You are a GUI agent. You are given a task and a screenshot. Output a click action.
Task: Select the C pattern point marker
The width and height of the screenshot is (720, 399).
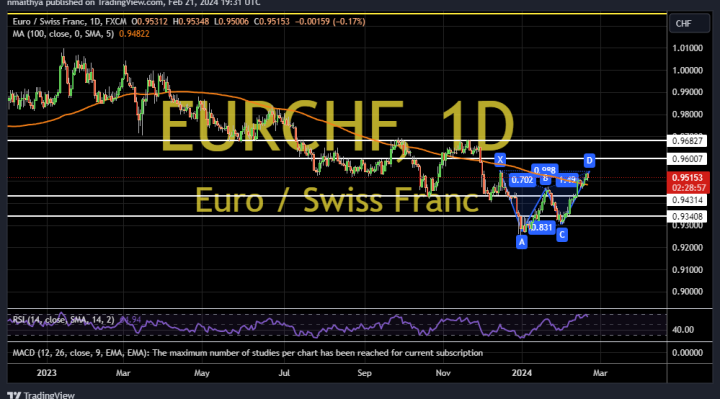[x=562, y=235]
